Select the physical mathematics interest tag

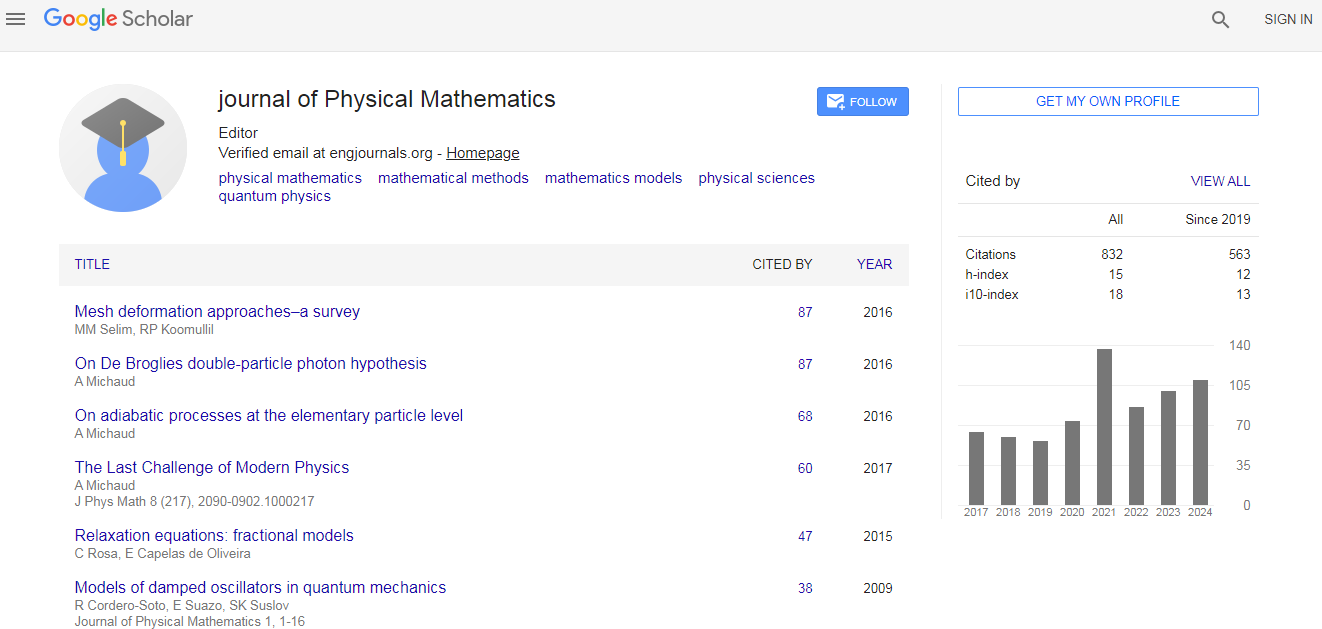(x=290, y=178)
